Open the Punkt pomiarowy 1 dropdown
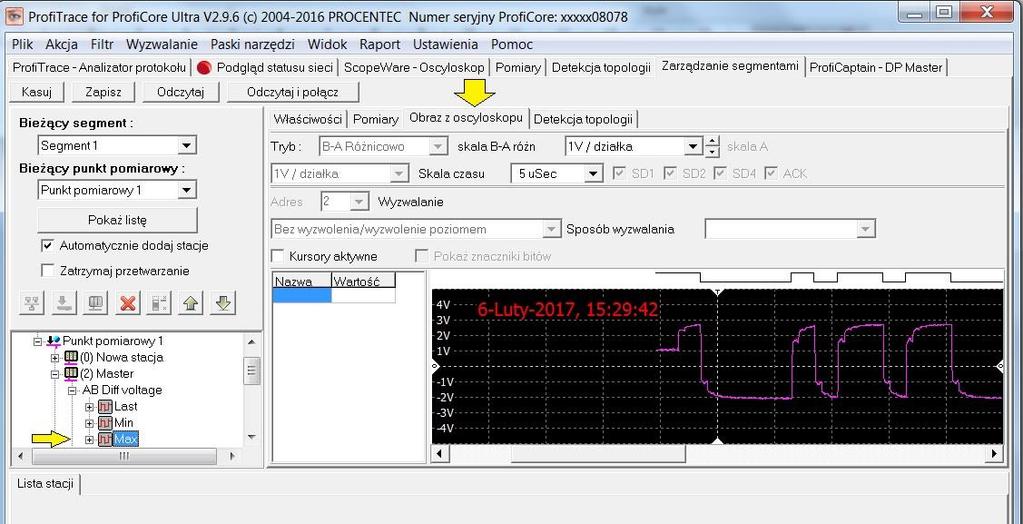Image resolution: width=1023 pixels, height=524 pixels. (187, 191)
